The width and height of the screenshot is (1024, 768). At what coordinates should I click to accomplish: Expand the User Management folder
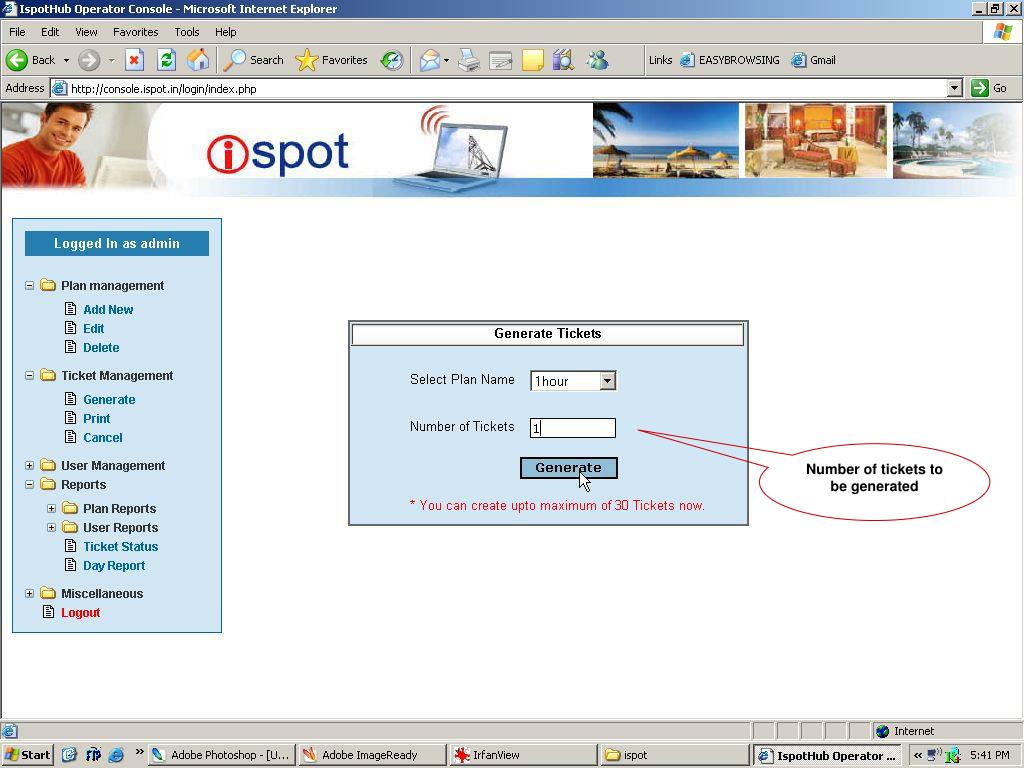click(29, 466)
